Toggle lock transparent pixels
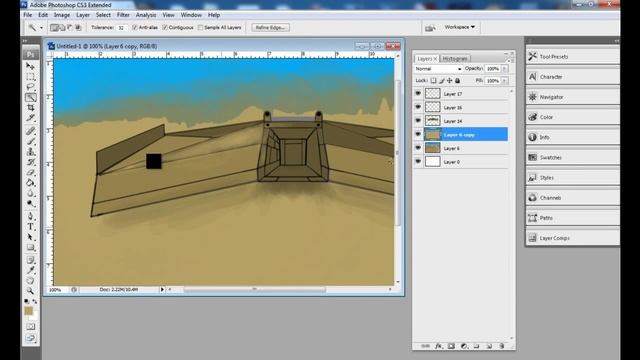 point(433,81)
